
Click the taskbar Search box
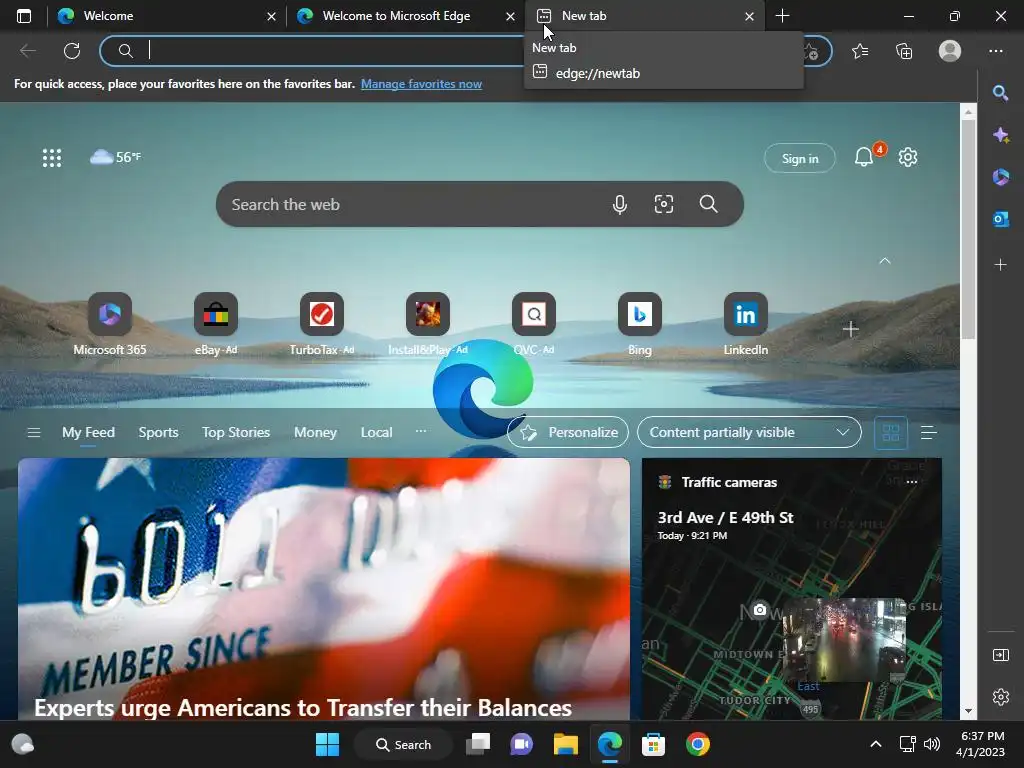[403, 744]
